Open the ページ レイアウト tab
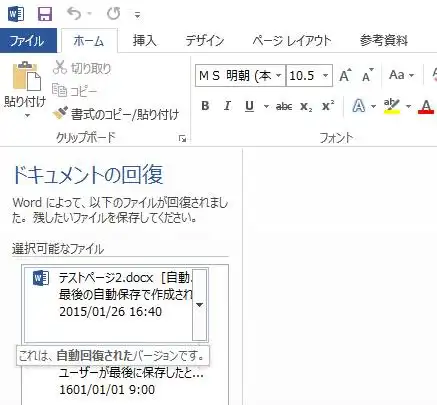The width and height of the screenshot is (437, 405). [x=292, y=41]
